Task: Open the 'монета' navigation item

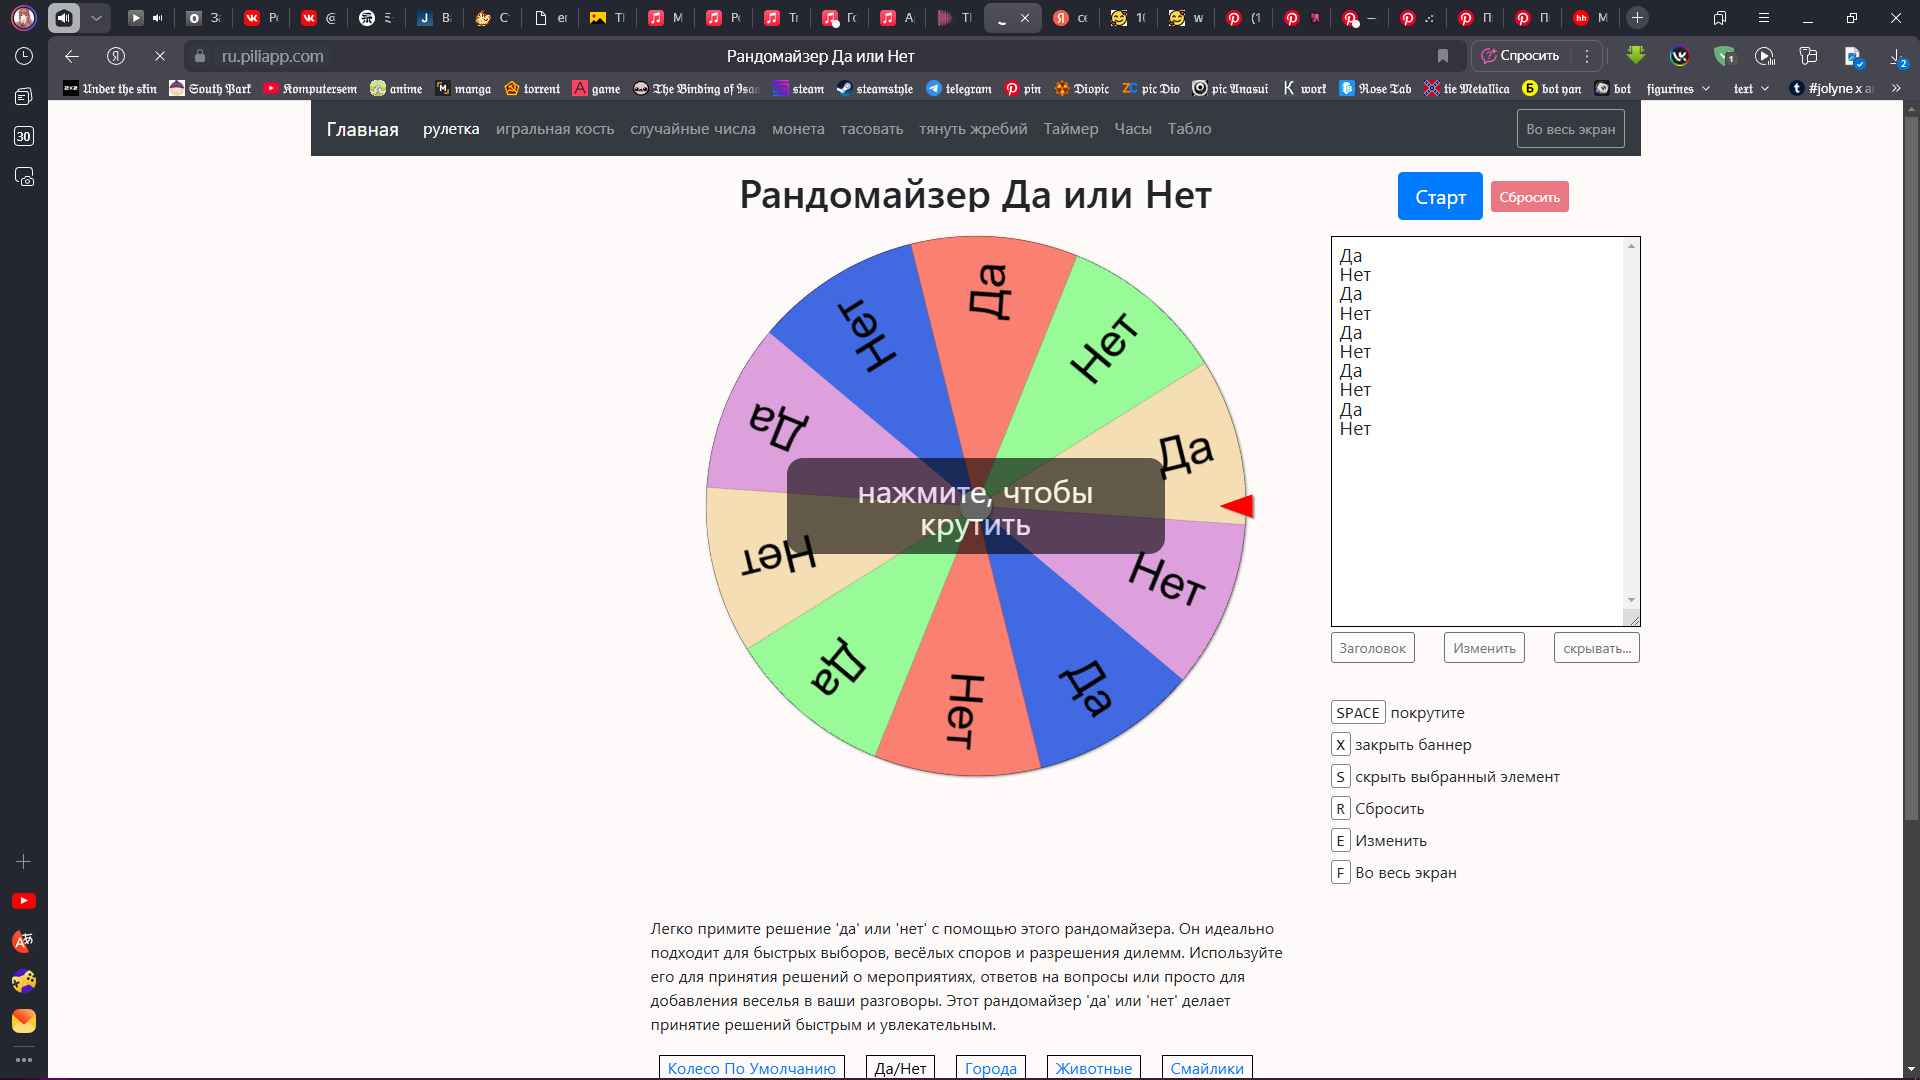Action: click(x=797, y=129)
